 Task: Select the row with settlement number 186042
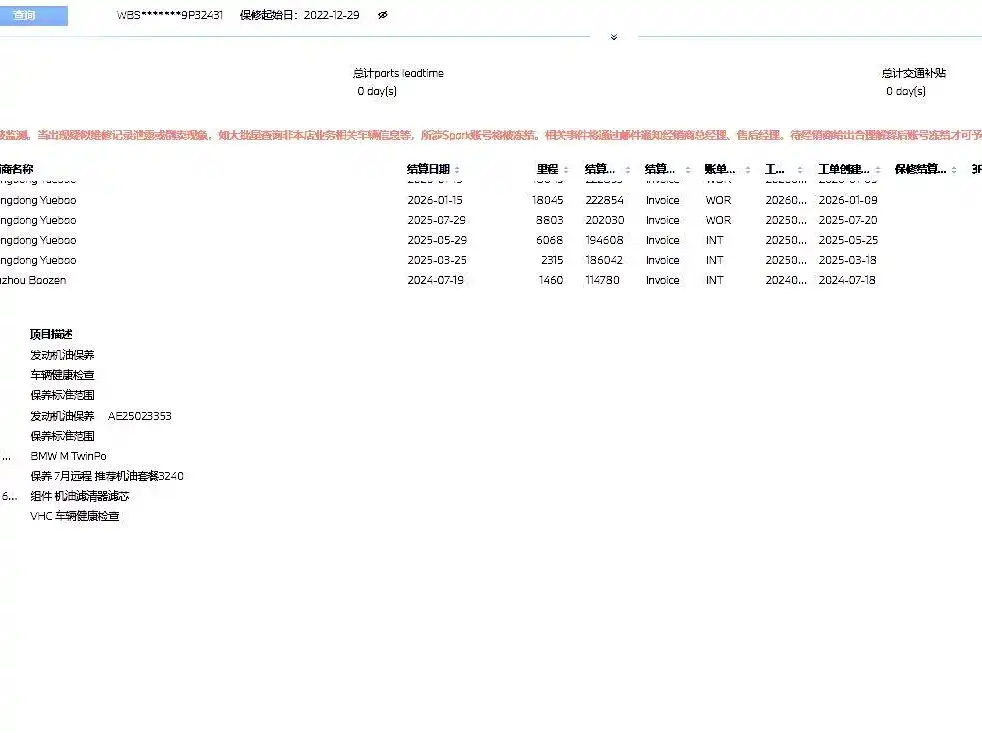tap(603, 260)
